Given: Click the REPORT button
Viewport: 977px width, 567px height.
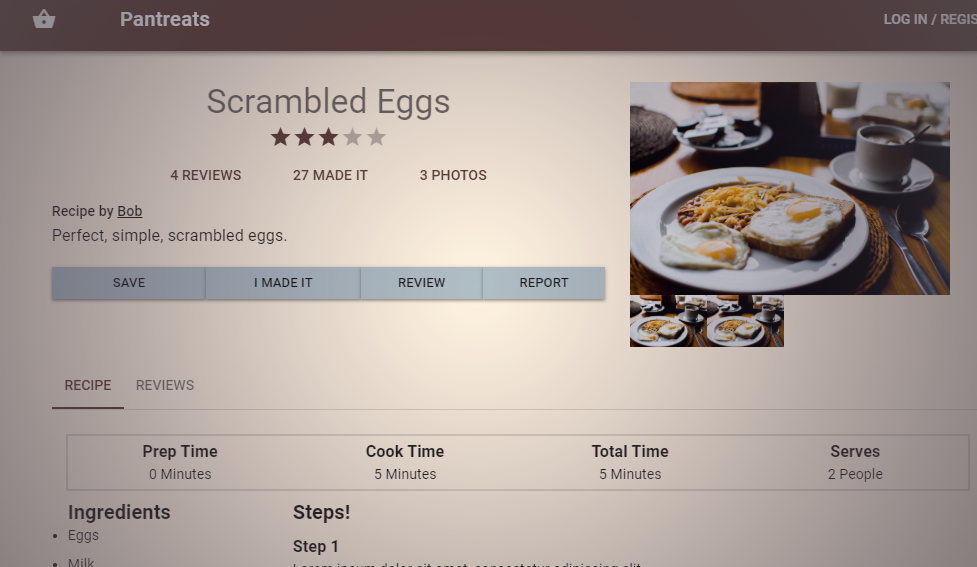Looking at the screenshot, I should pos(544,283).
